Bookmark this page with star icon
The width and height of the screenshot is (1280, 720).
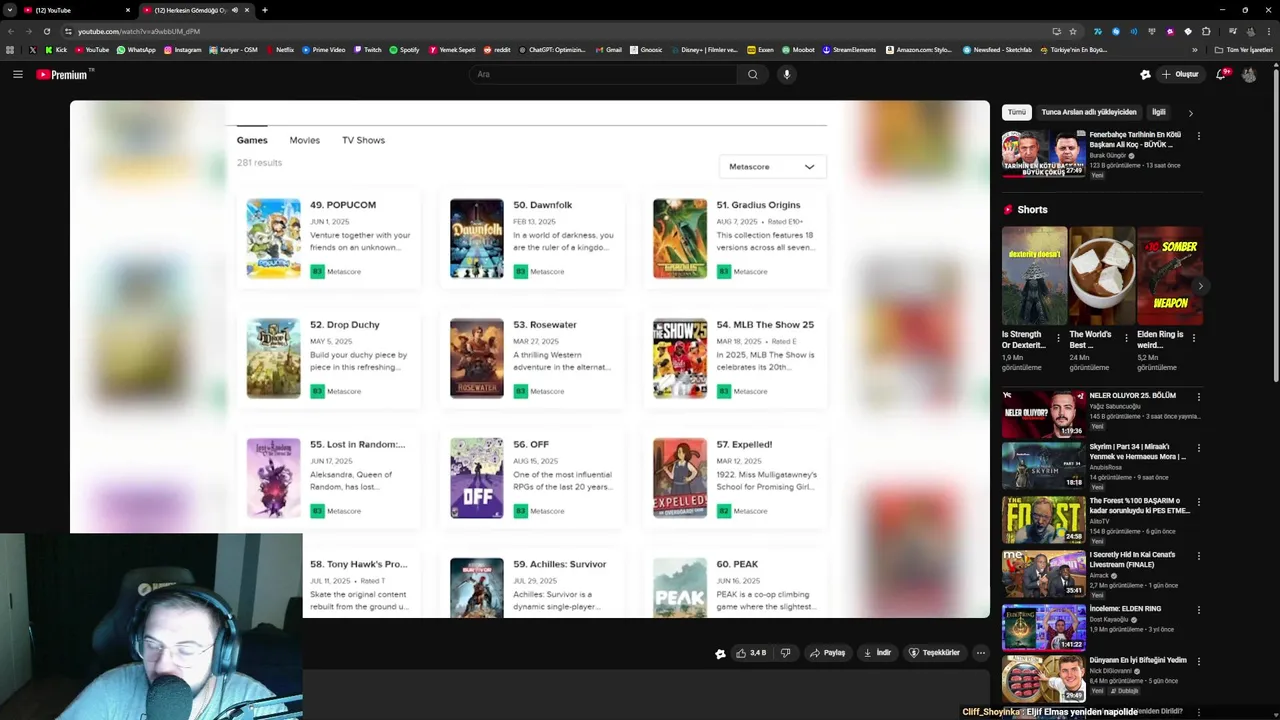(1073, 31)
